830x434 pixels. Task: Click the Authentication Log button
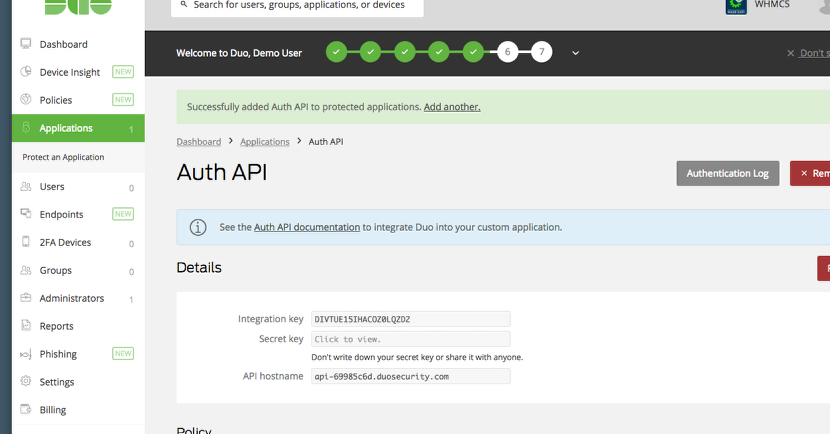point(727,173)
